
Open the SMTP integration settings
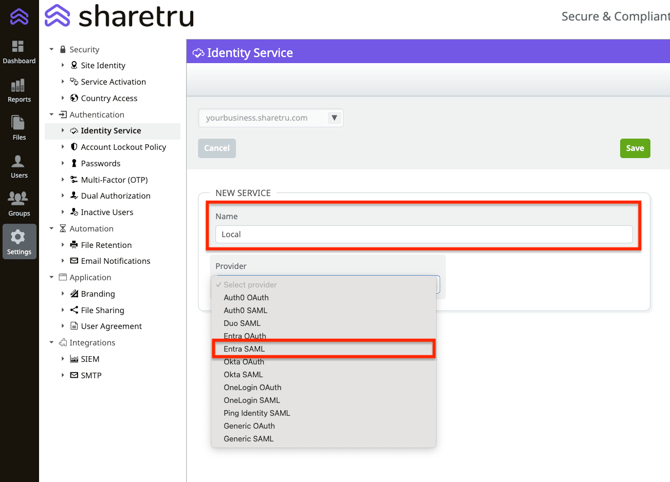pyautogui.click(x=91, y=375)
